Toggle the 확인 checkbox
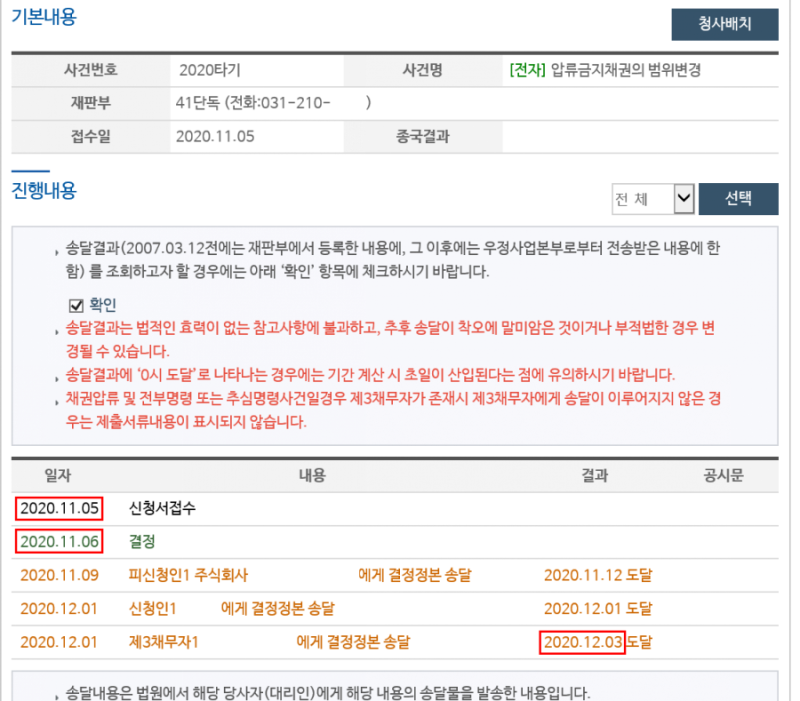 click(x=76, y=306)
